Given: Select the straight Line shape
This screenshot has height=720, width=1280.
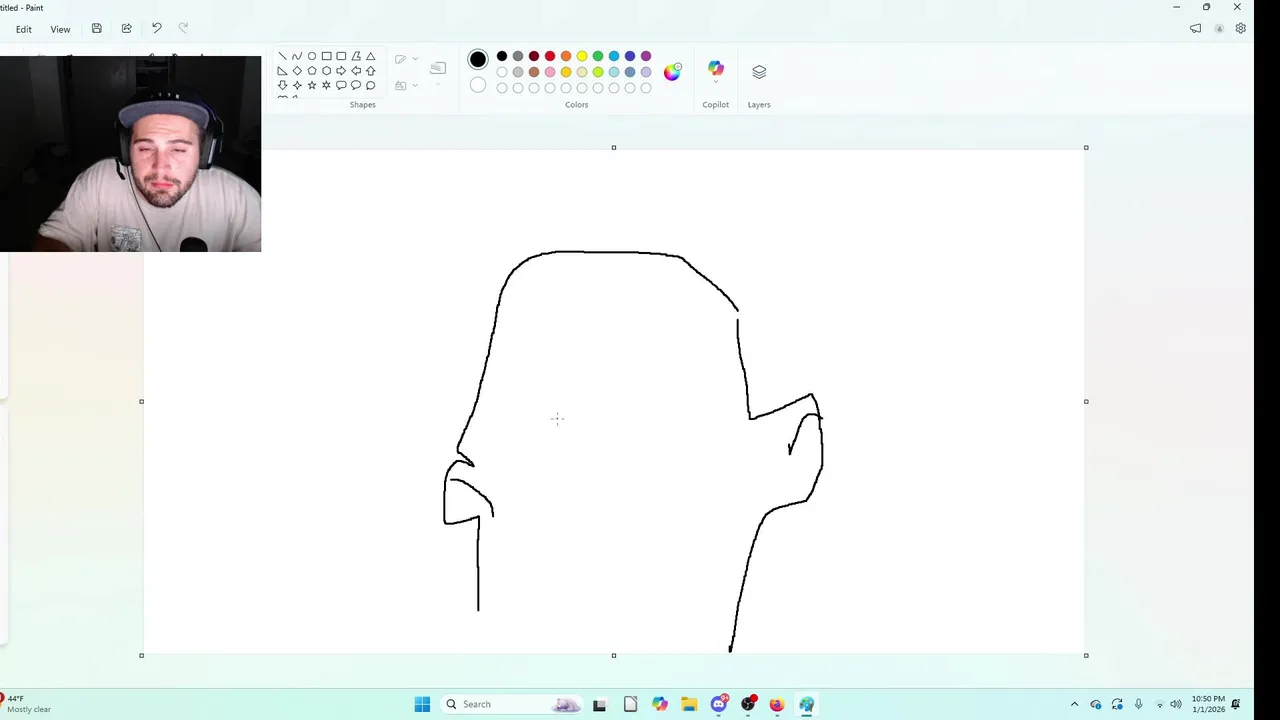Looking at the screenshot, I should coord(282,56).
